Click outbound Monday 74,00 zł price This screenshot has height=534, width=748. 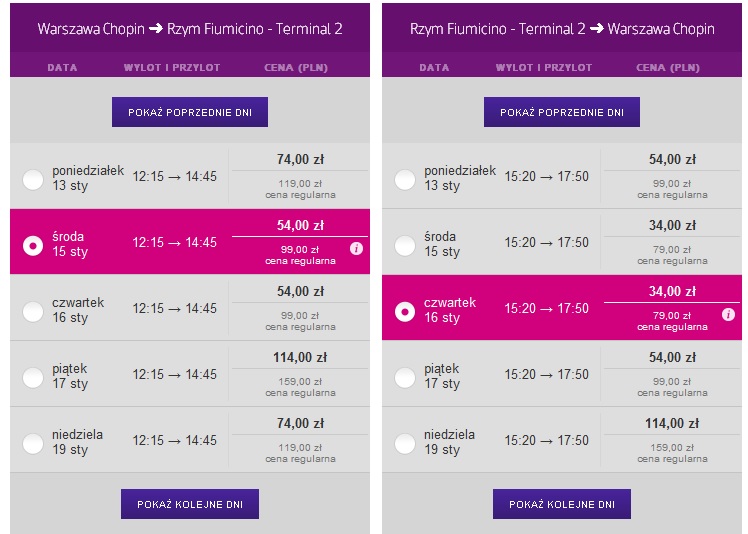[x=300, y=159]
